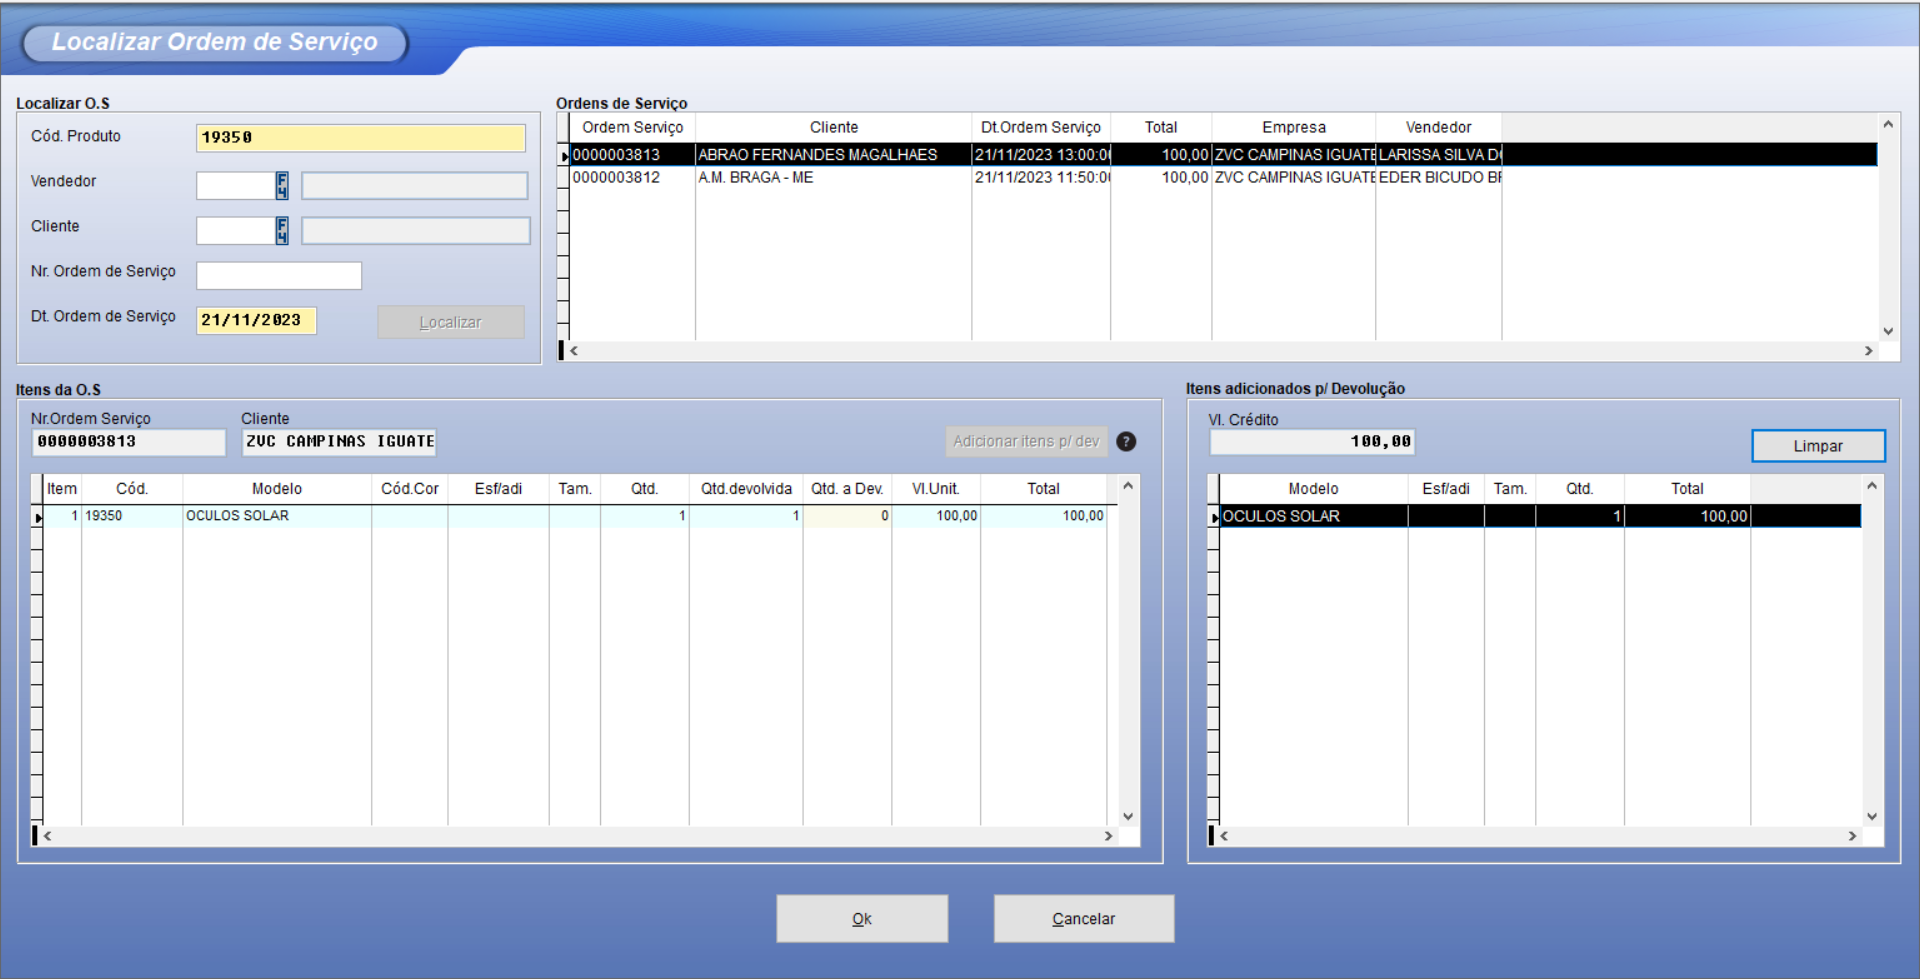Viewport: 1920px width, 979px height.
Task: Focus the Cód. Produto field
Action: pyautogui.click(x=360, y=138)
